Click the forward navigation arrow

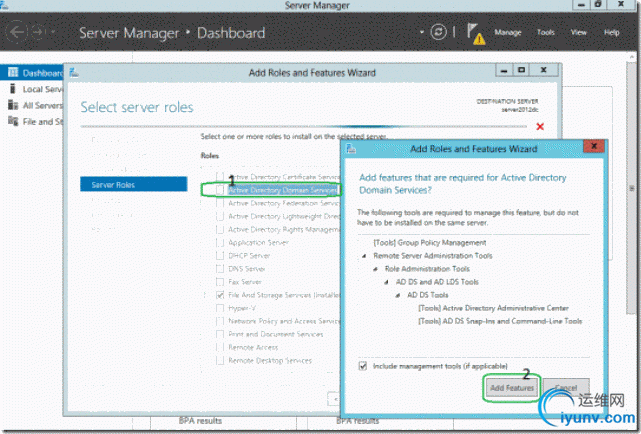coord(38,32)
